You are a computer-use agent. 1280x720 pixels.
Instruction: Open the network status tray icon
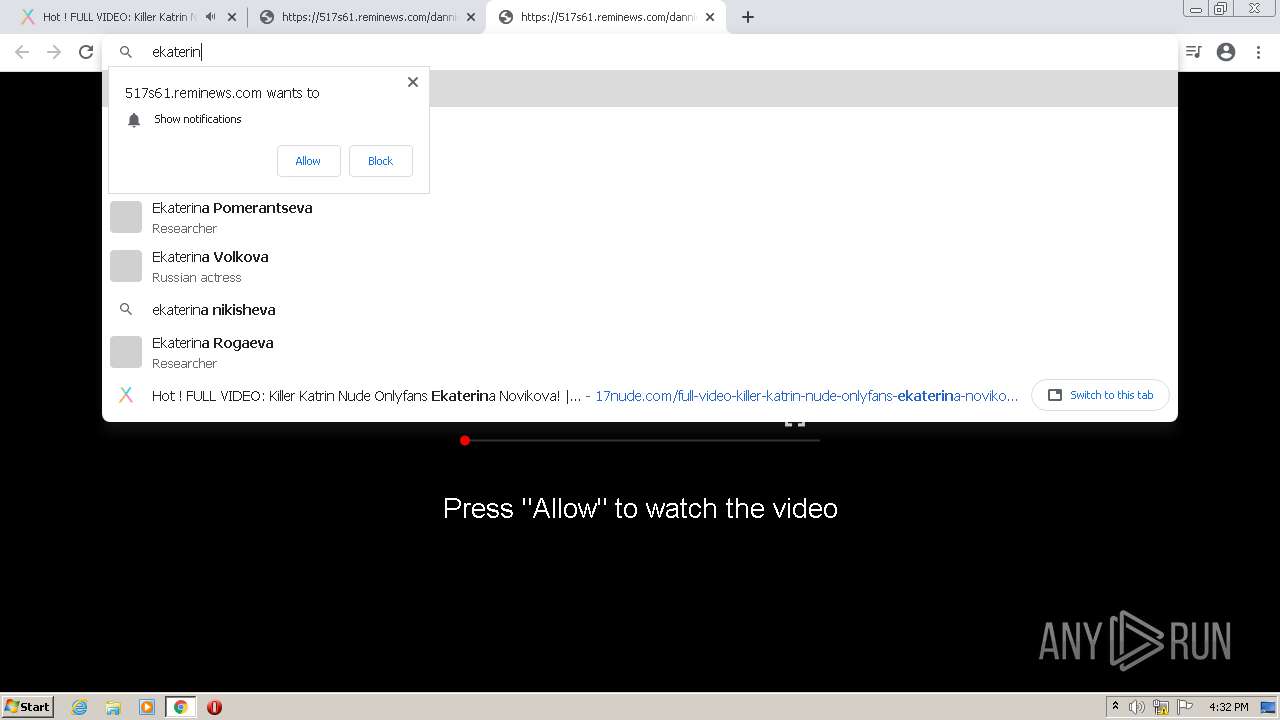(1161, 707)
